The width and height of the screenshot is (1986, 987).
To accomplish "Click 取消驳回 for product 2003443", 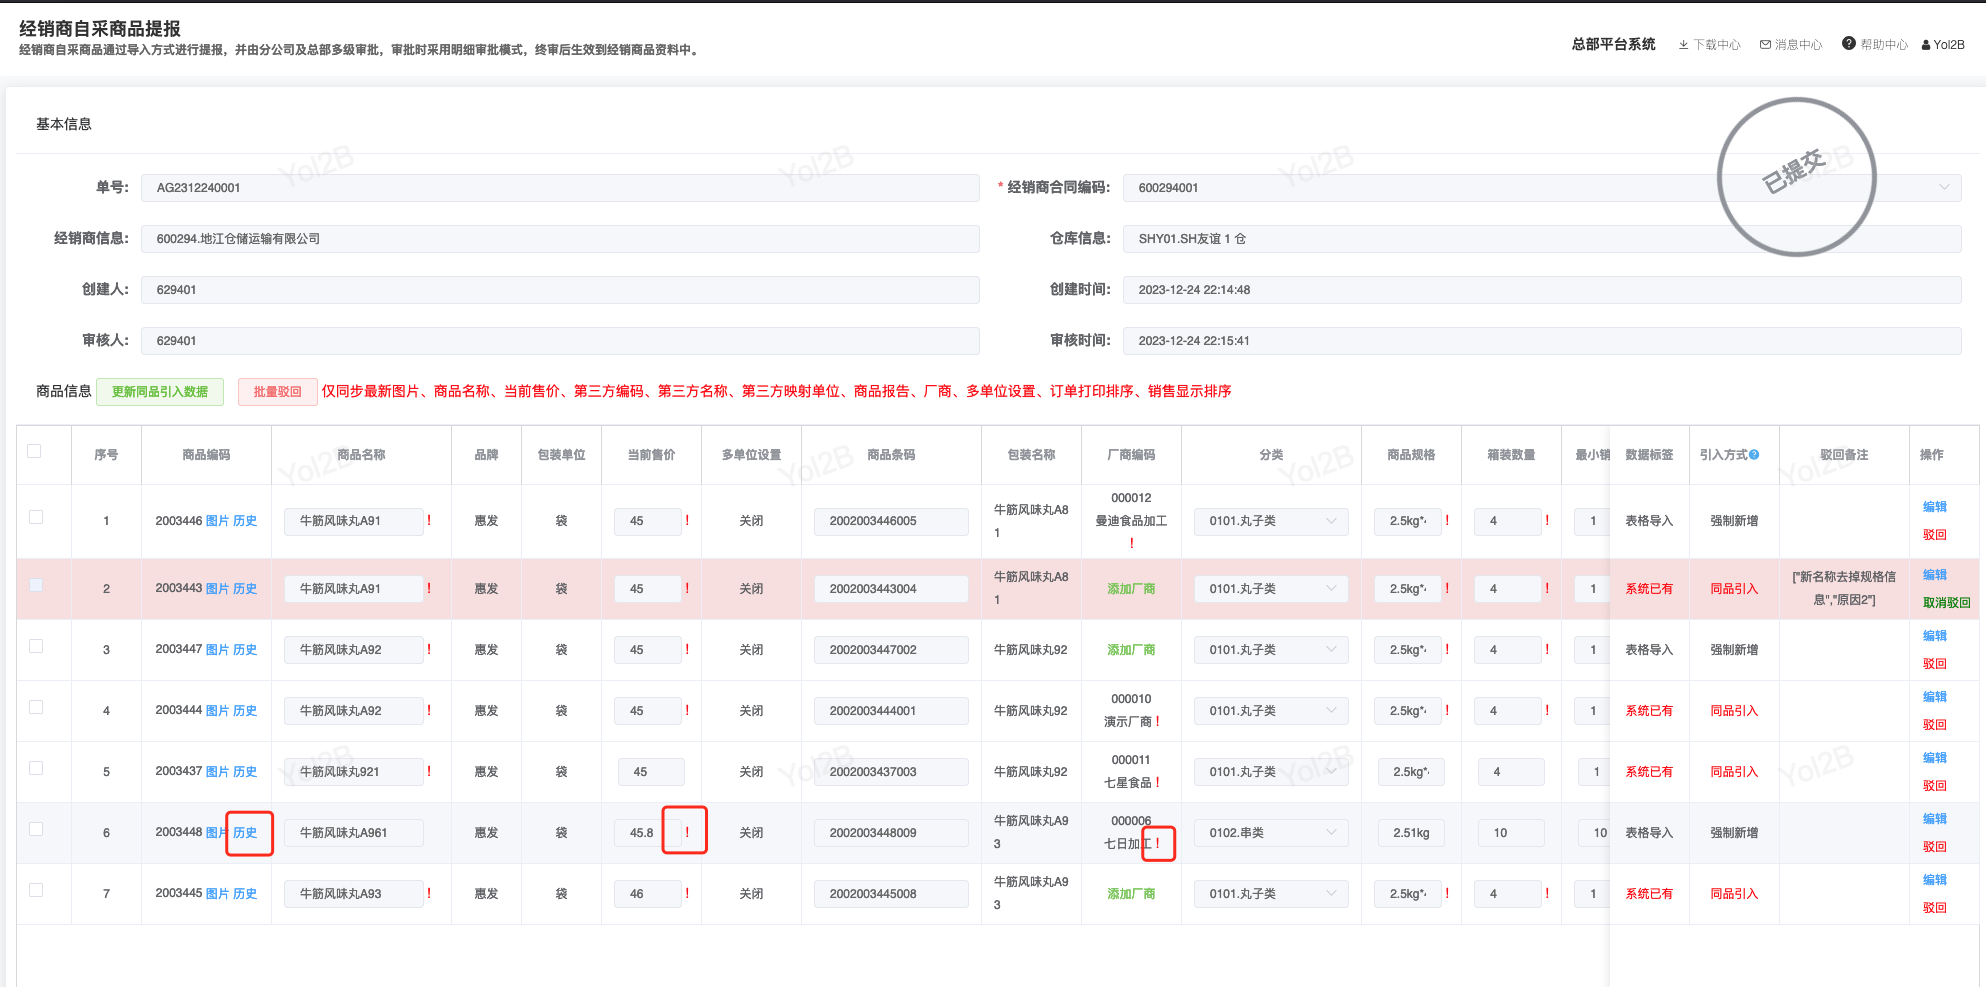I will (1946, 603).
